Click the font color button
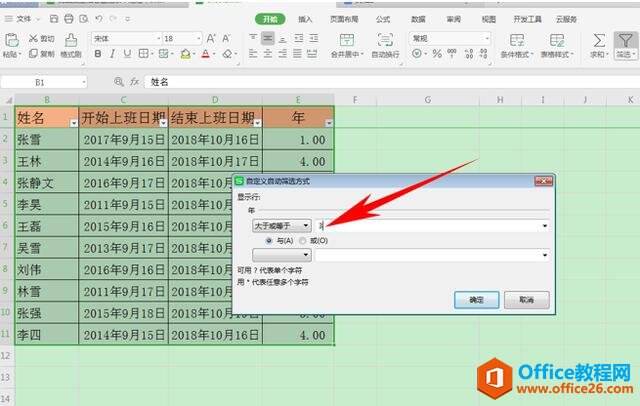640x406 pixels. click(205, 54)
